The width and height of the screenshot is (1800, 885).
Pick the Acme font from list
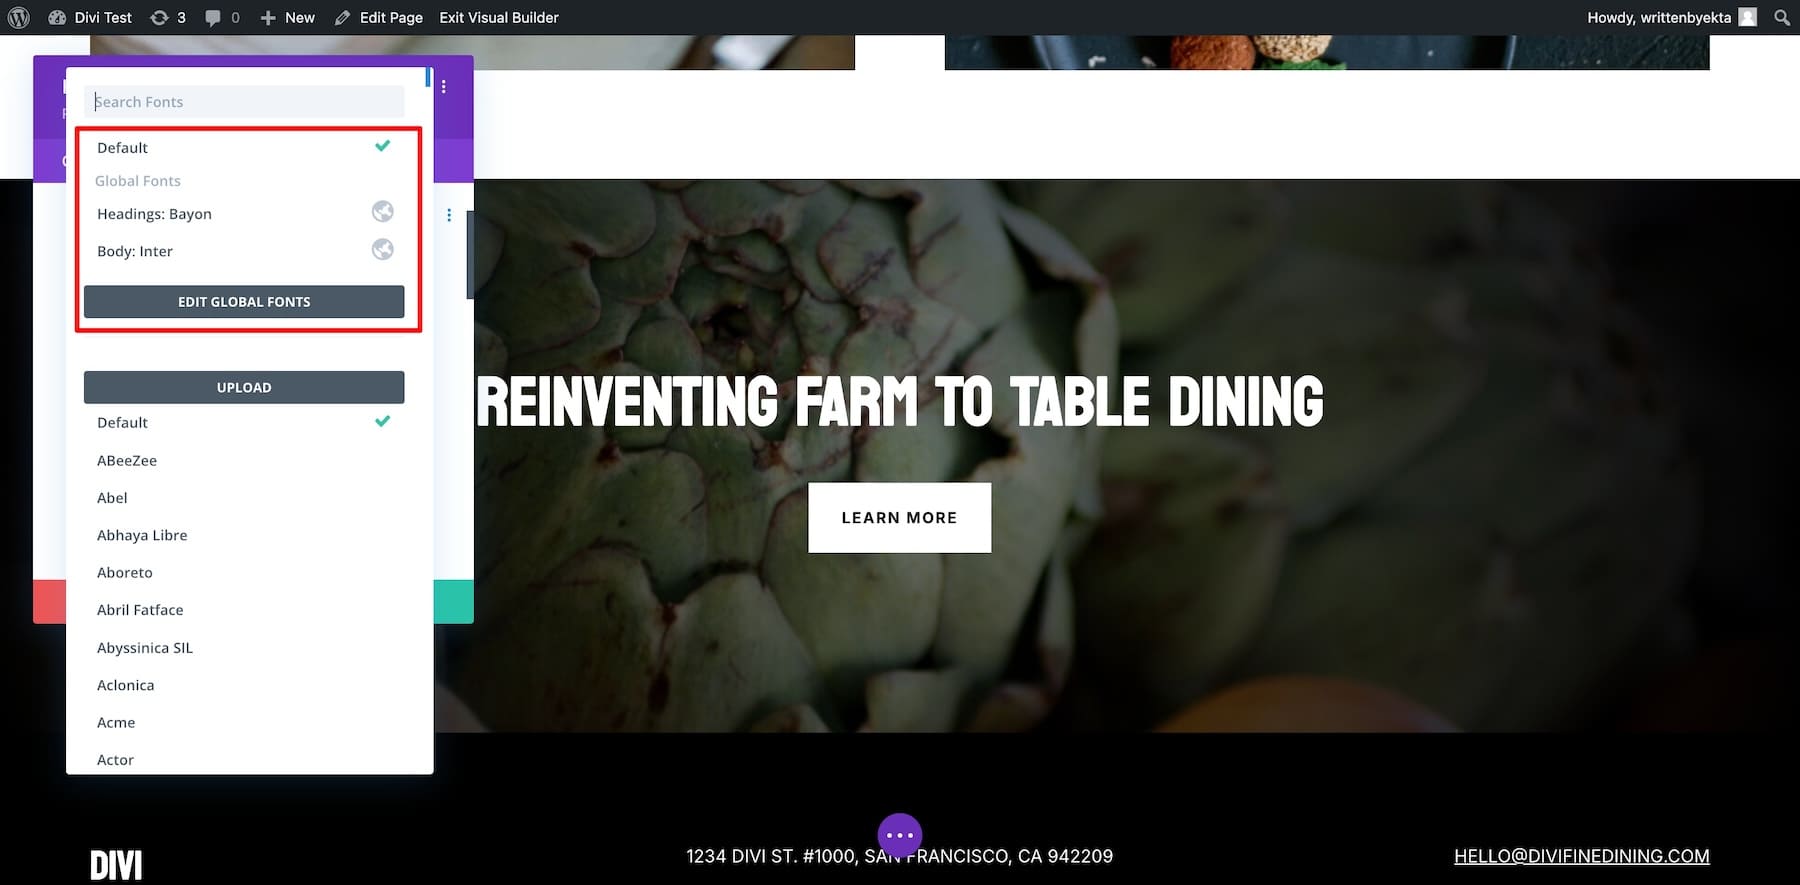[x=116, y=722]
